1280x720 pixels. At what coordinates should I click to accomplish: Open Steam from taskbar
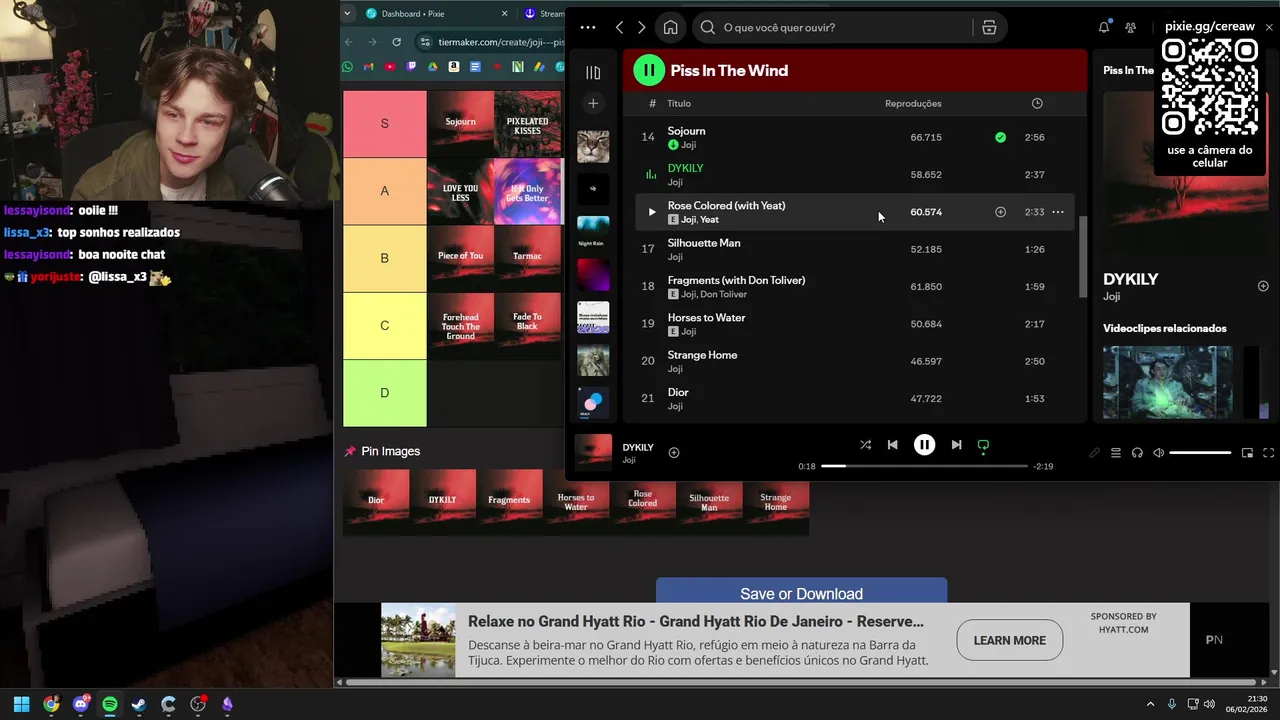coord(139,704)
